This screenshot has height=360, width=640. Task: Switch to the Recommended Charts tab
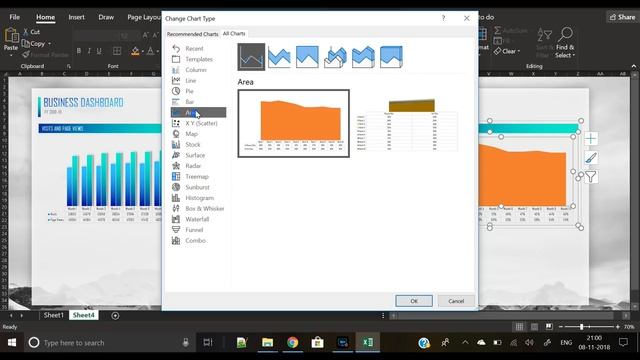point(192,34)
